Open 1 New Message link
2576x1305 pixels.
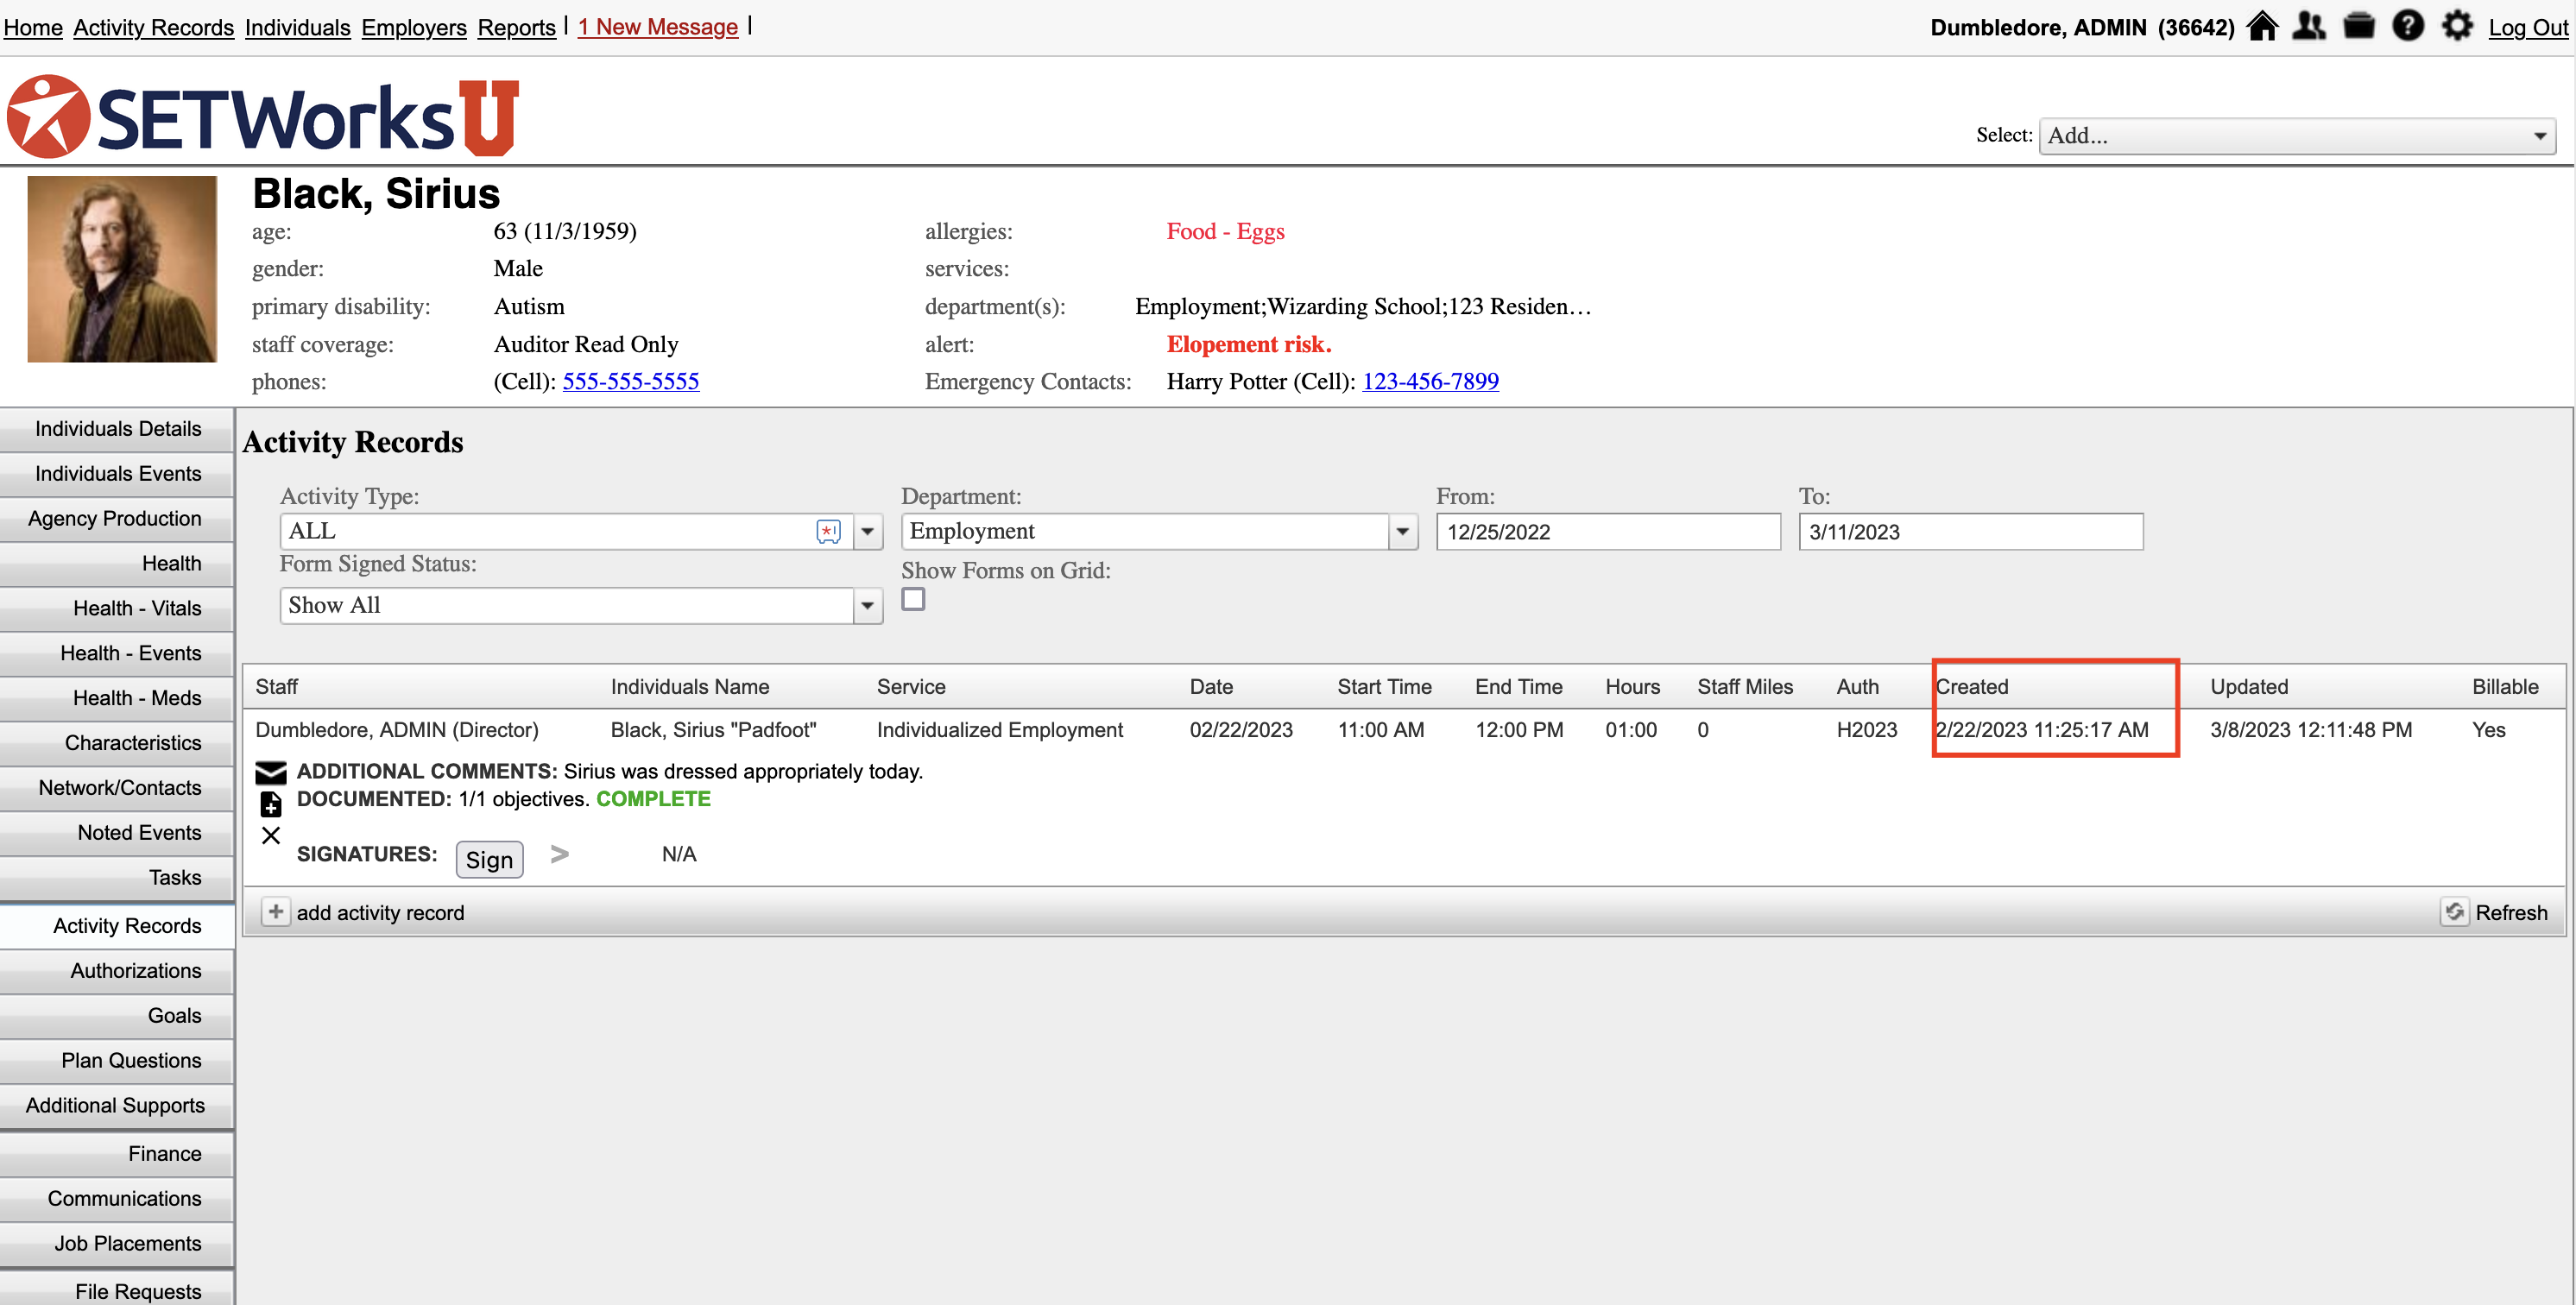658,27
